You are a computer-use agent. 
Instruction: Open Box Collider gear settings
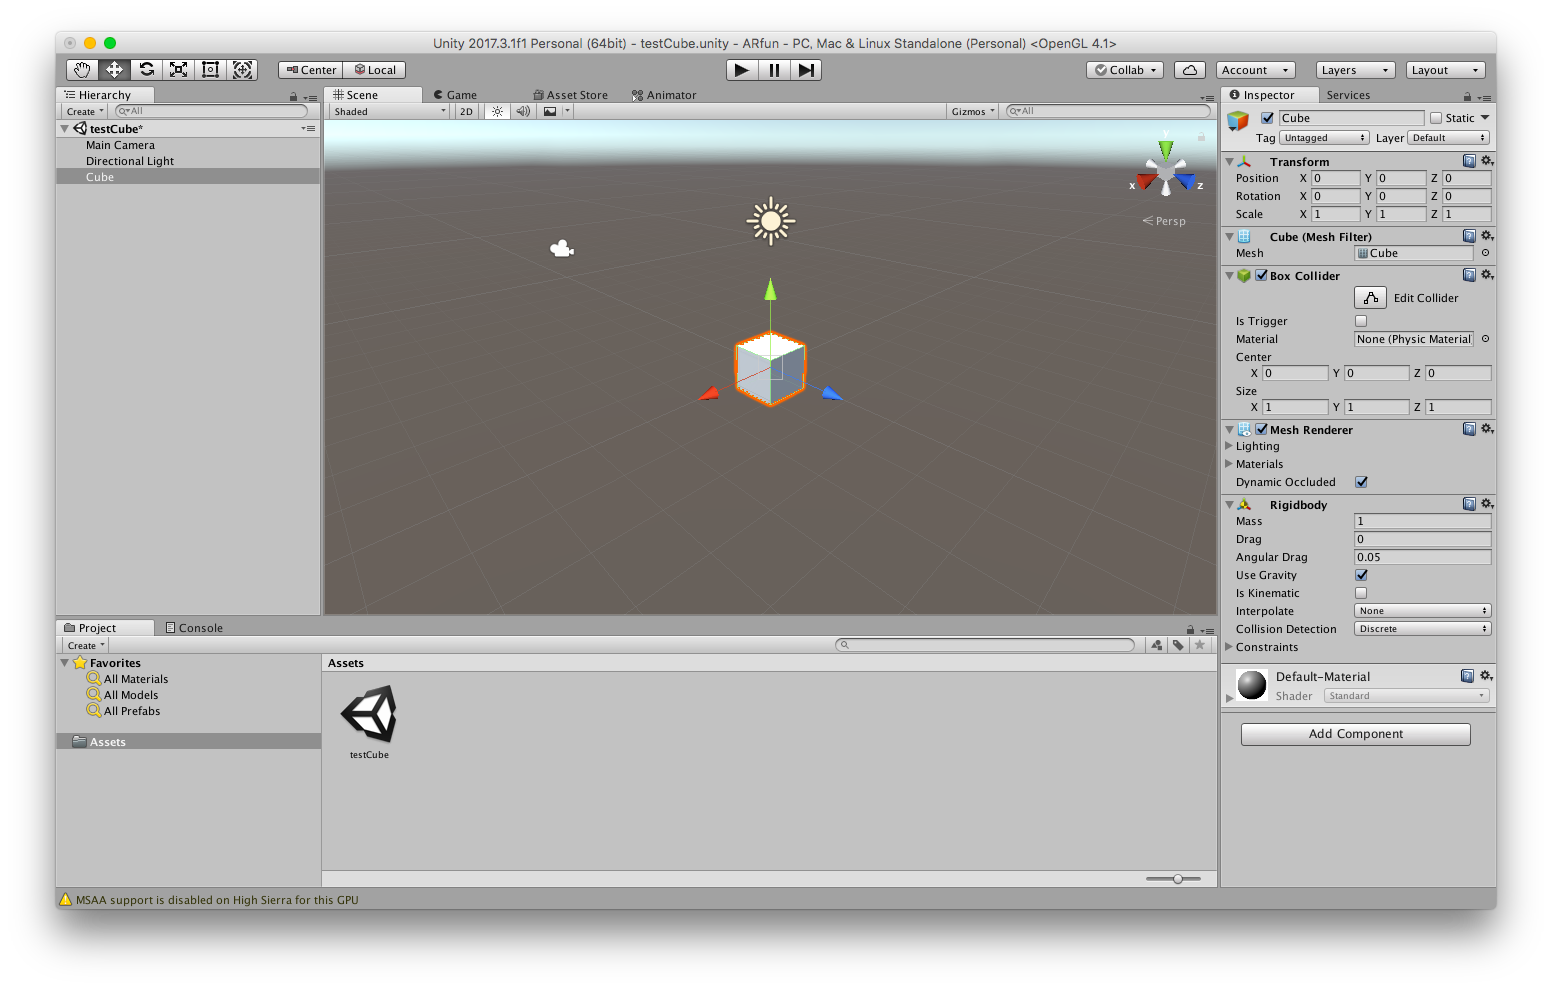[1487, 275]
